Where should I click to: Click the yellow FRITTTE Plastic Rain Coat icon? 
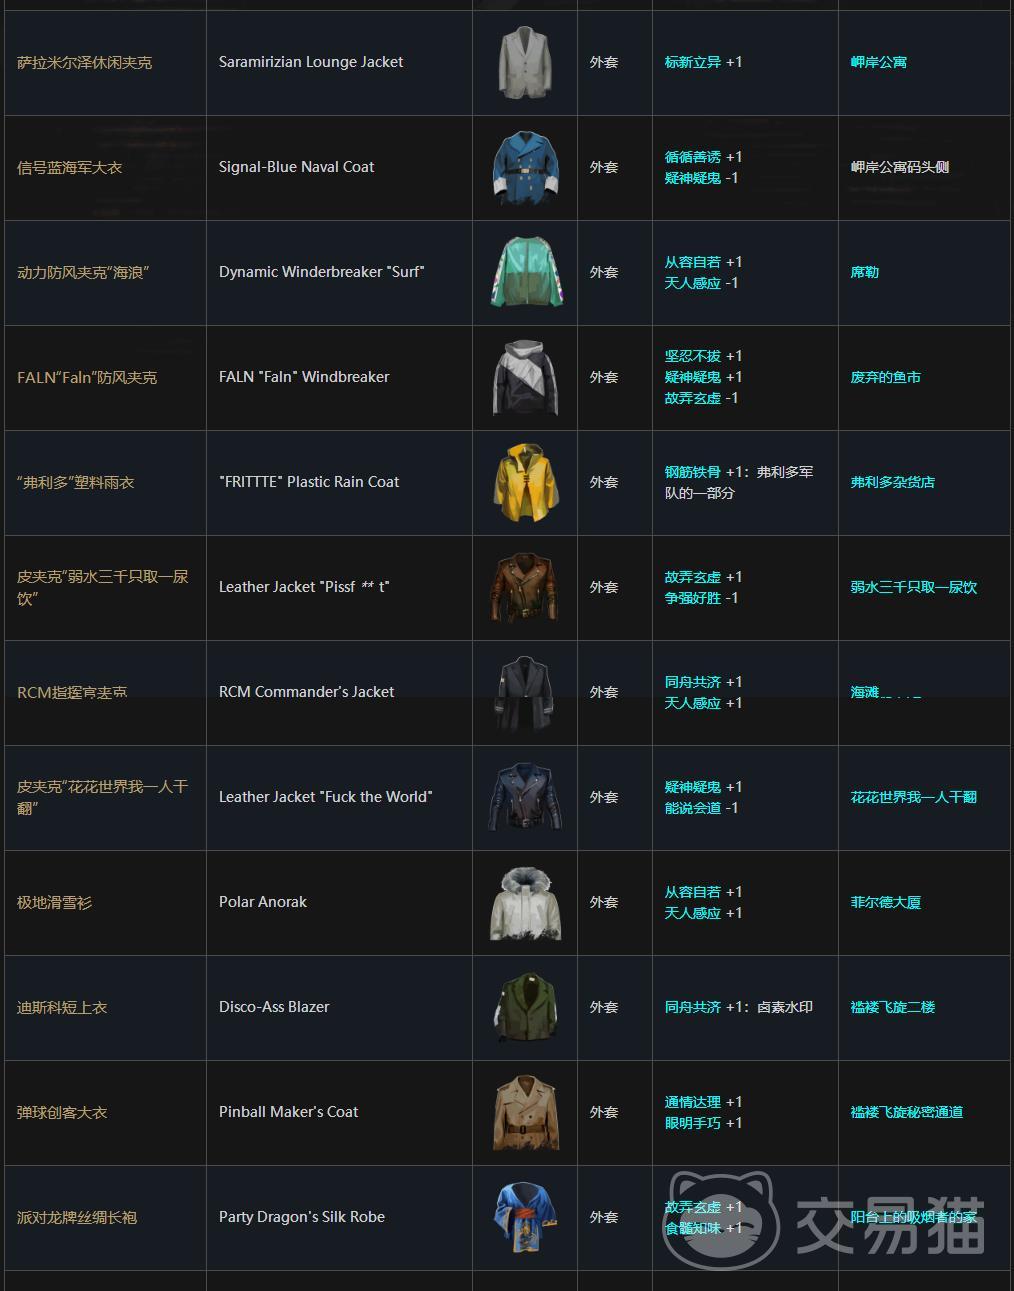[x=524, y=482]
